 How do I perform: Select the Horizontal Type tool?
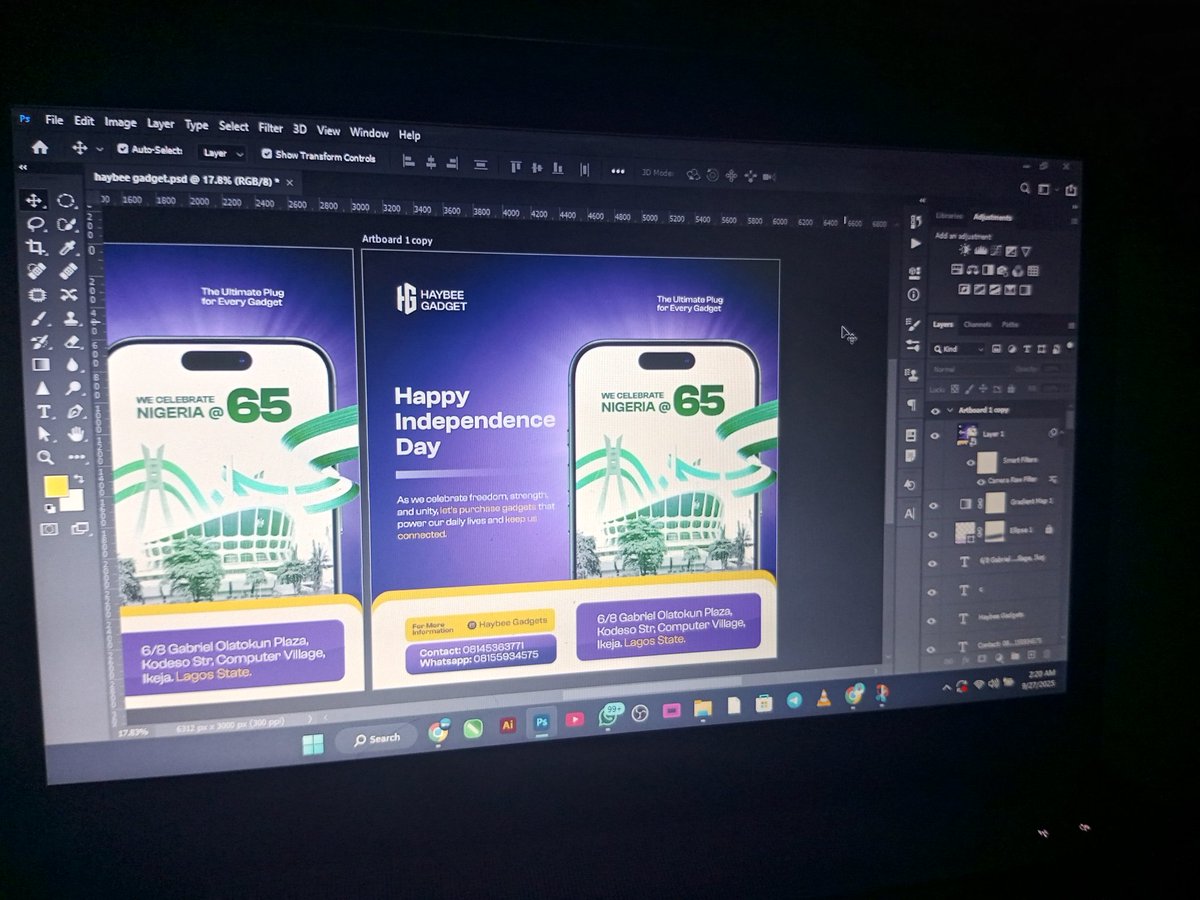click(43, 411)
